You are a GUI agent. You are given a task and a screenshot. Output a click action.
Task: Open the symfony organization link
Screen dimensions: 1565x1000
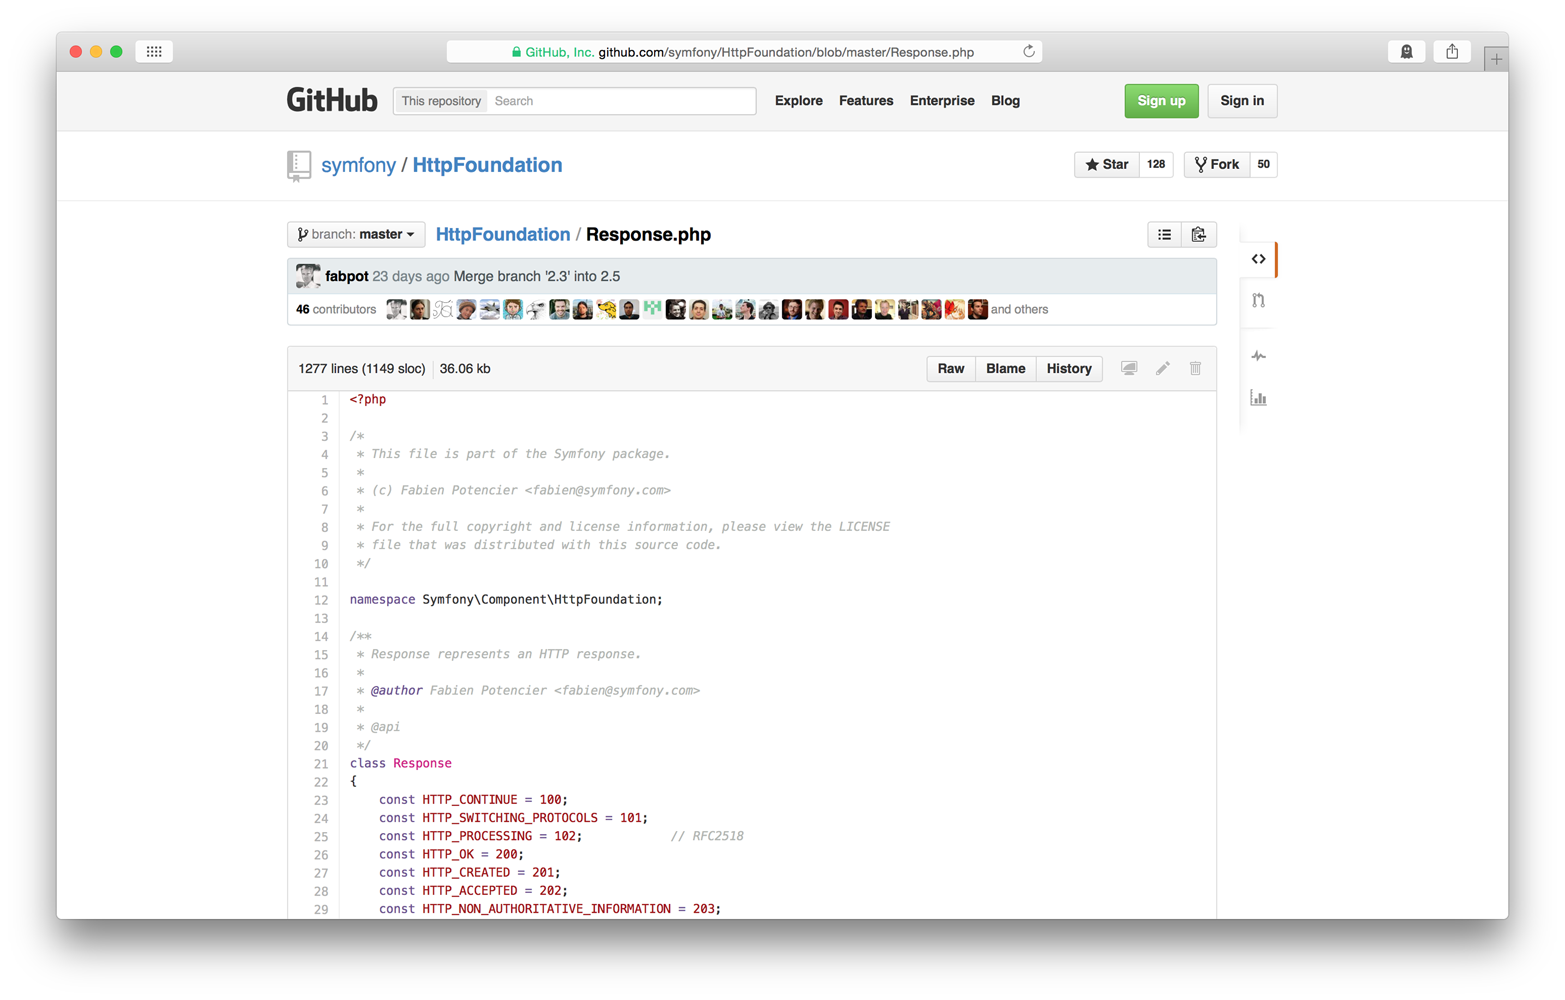tap(359, 165)
